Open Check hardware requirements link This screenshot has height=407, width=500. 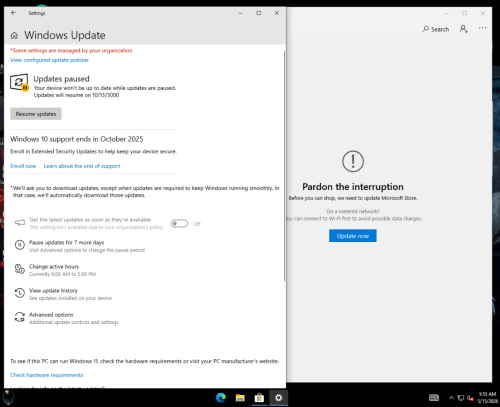(47, 375)
